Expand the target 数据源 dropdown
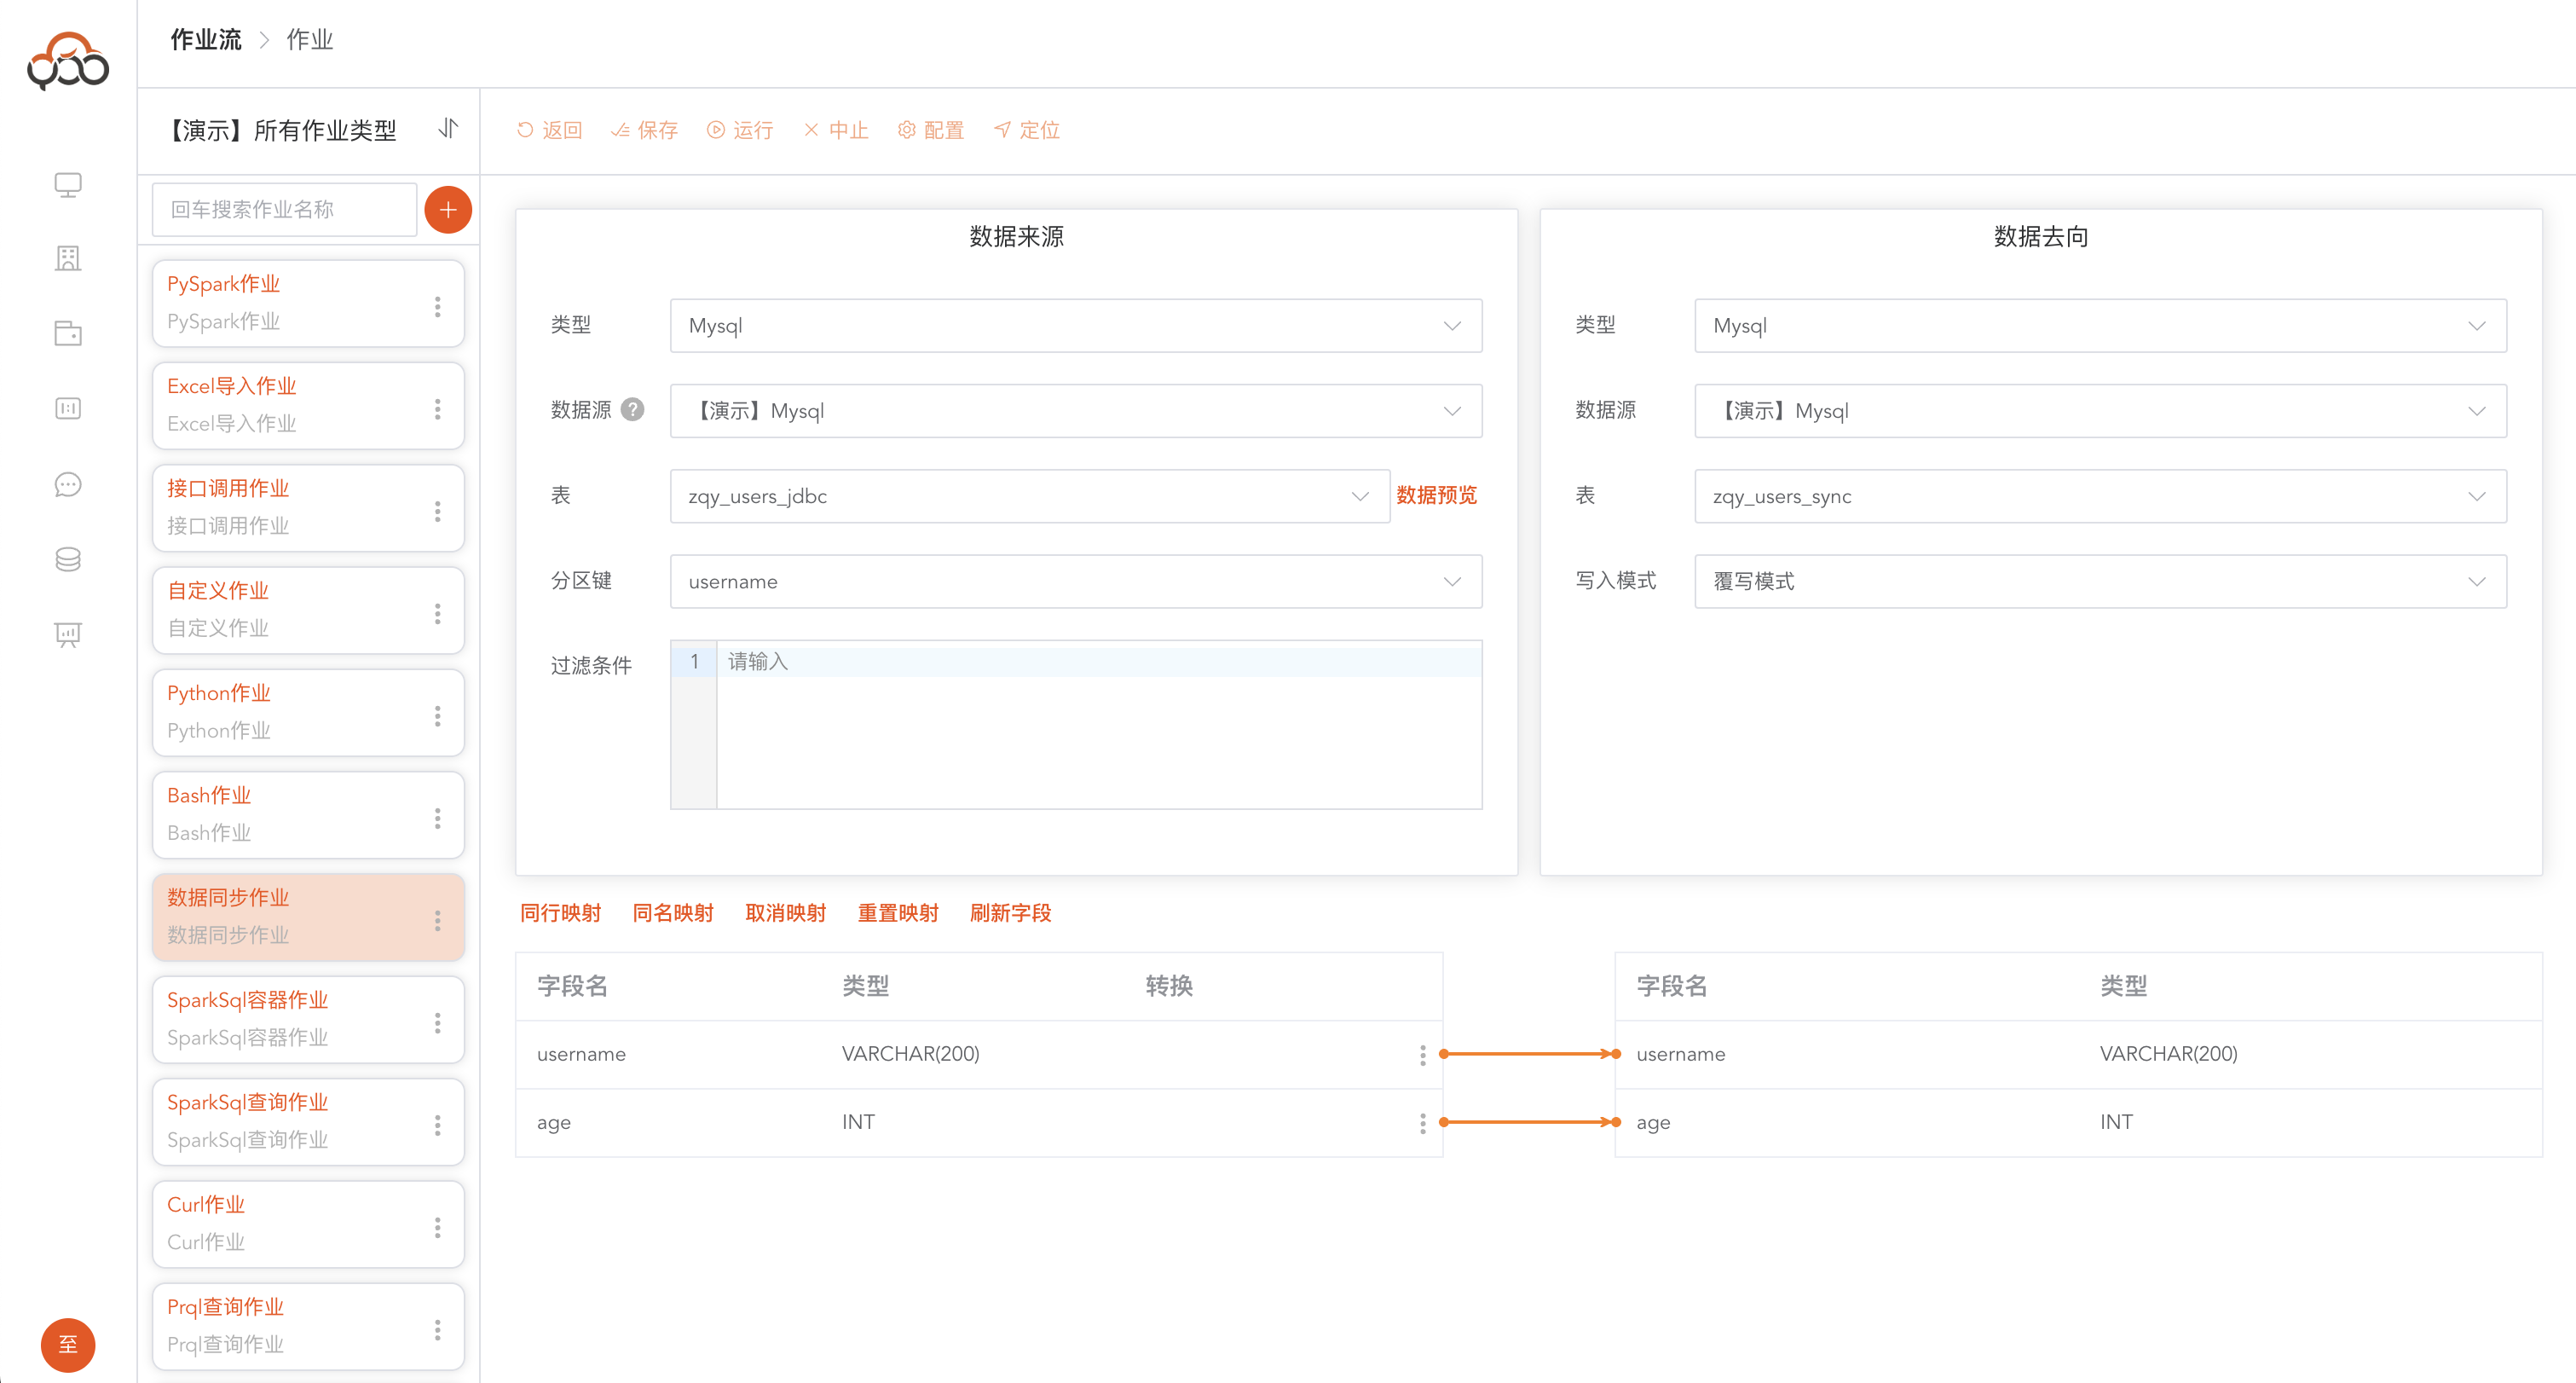The width and height of the screenshot is (2576, 1383). pos(2100,410)
